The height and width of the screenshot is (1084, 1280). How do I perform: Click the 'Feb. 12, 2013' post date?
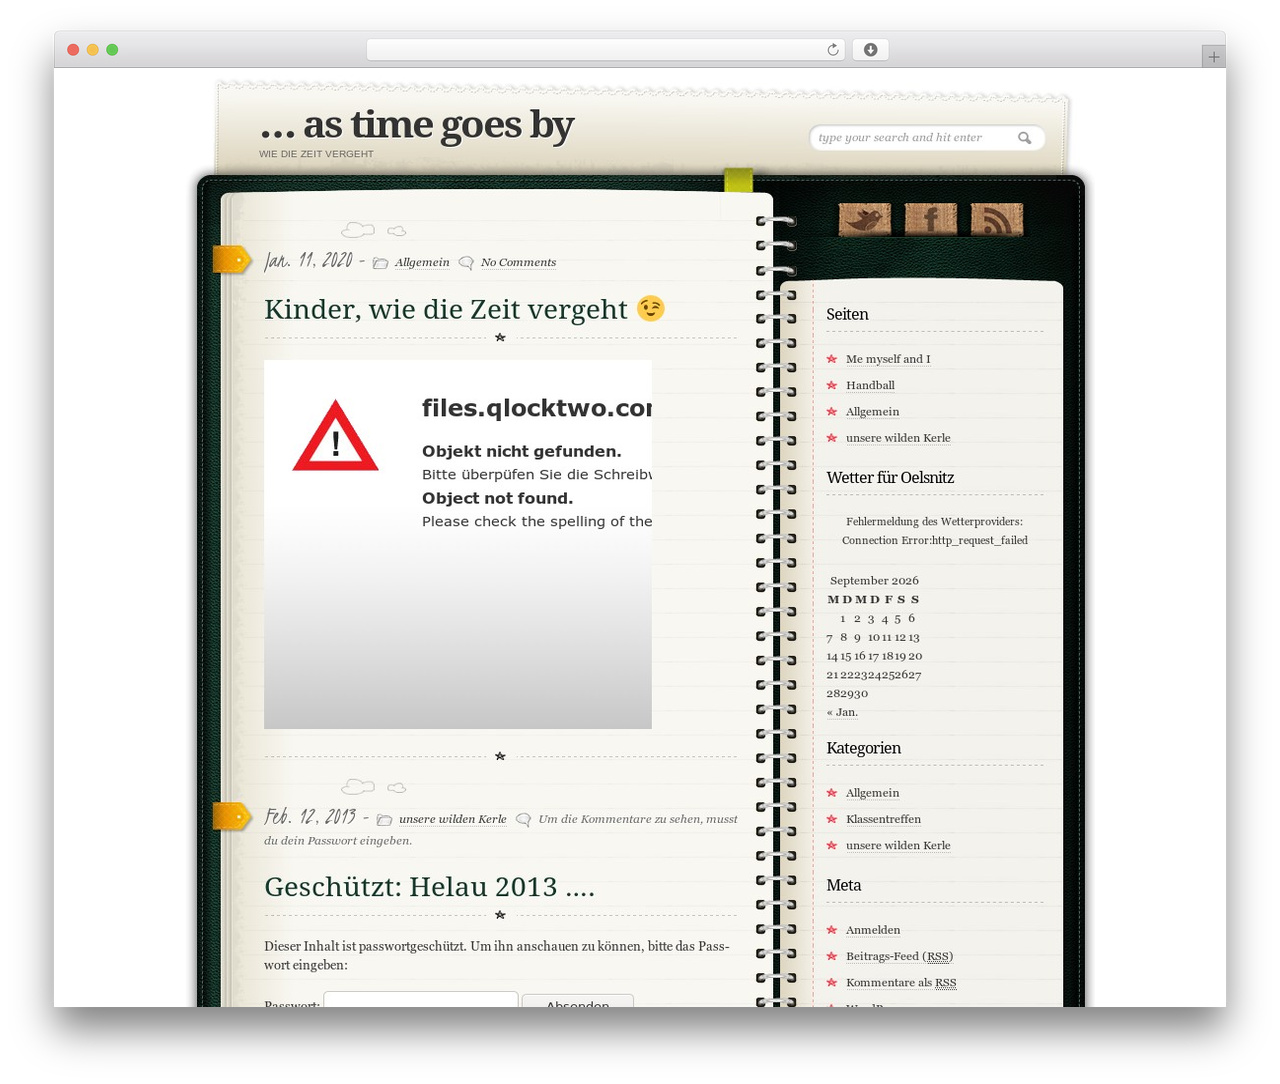310,816
